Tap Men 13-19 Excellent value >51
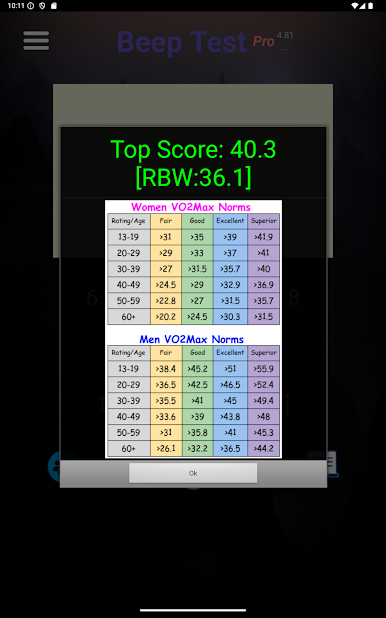 (x=230, y=369)
